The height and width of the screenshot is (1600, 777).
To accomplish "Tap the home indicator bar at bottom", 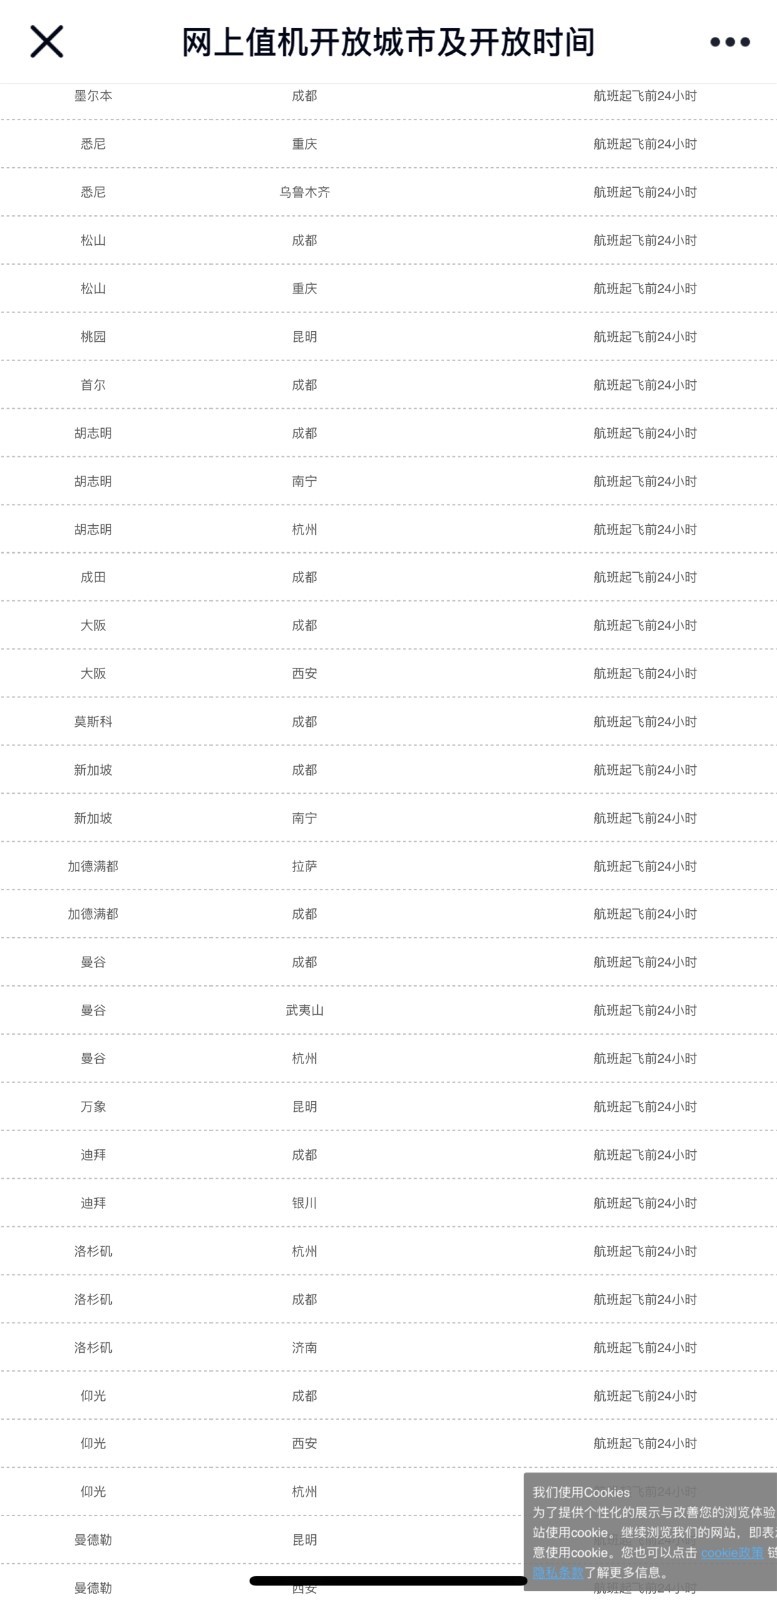I will tap(388, 1581).
